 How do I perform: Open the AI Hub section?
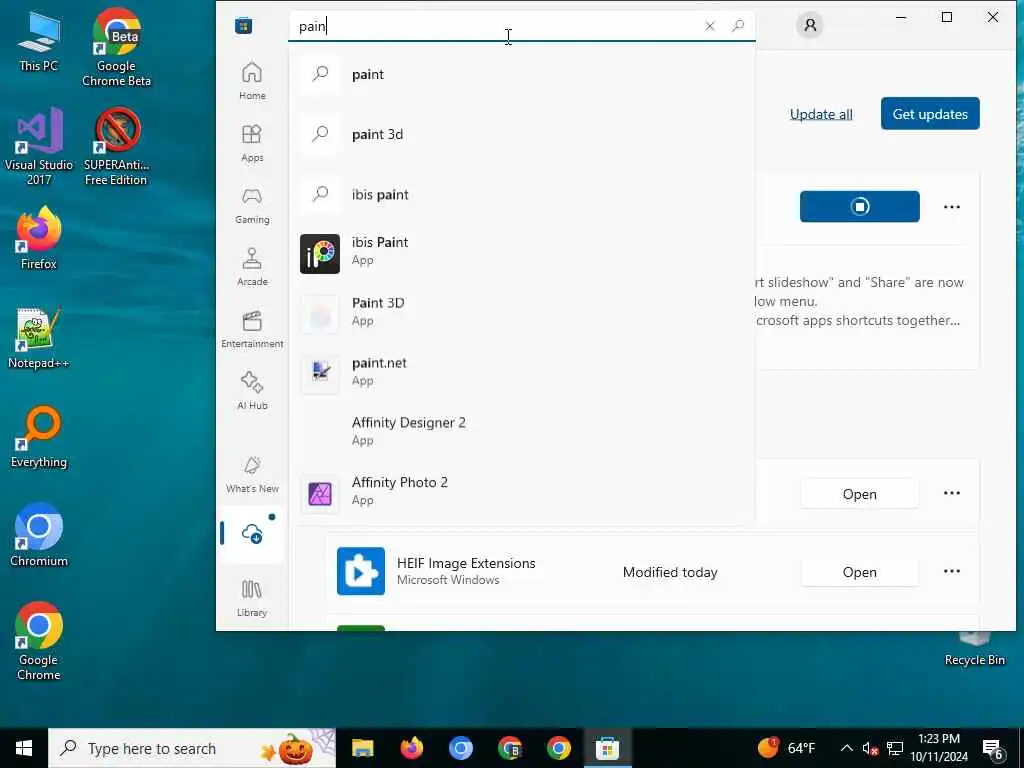tap(252, 391)
